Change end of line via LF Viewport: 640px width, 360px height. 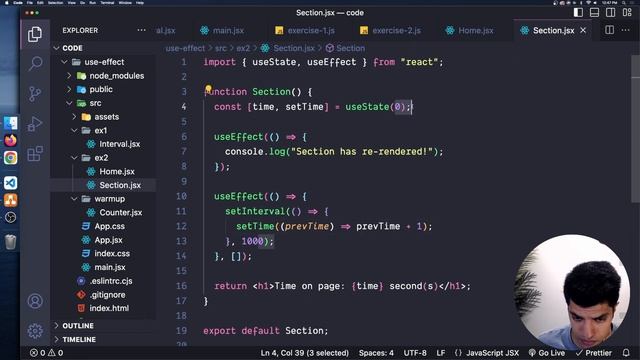(440, 353)
